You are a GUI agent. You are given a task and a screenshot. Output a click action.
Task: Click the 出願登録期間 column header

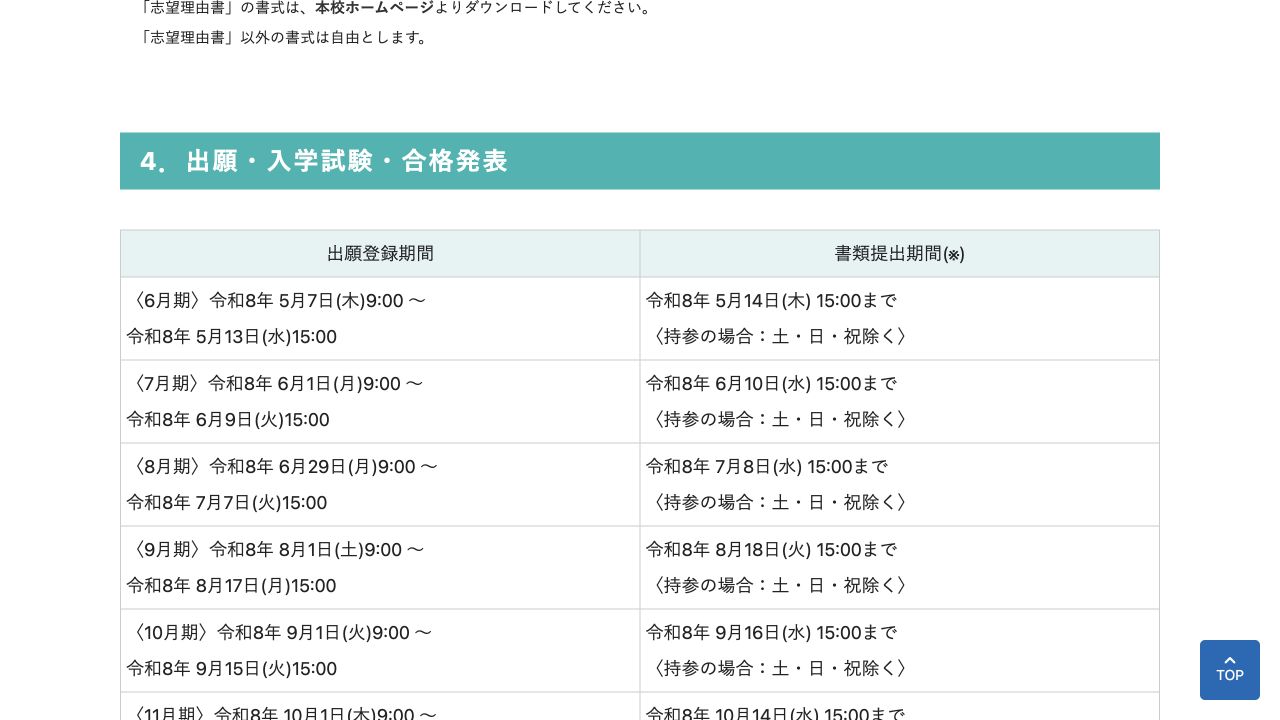(380, 254)
